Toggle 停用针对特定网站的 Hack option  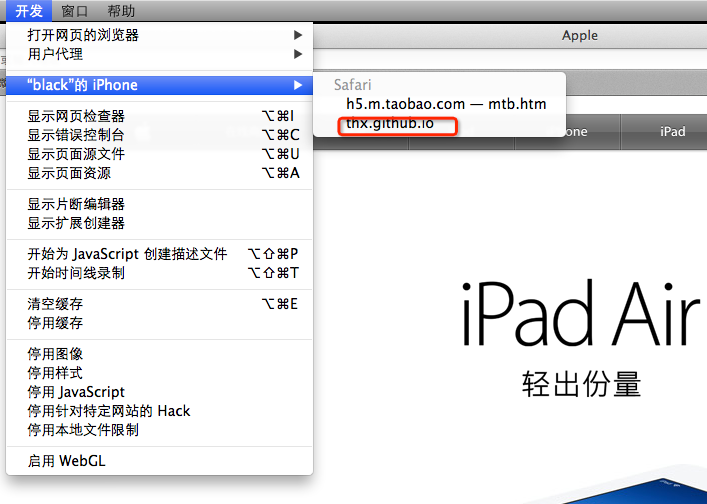click(x=159, y=411)
